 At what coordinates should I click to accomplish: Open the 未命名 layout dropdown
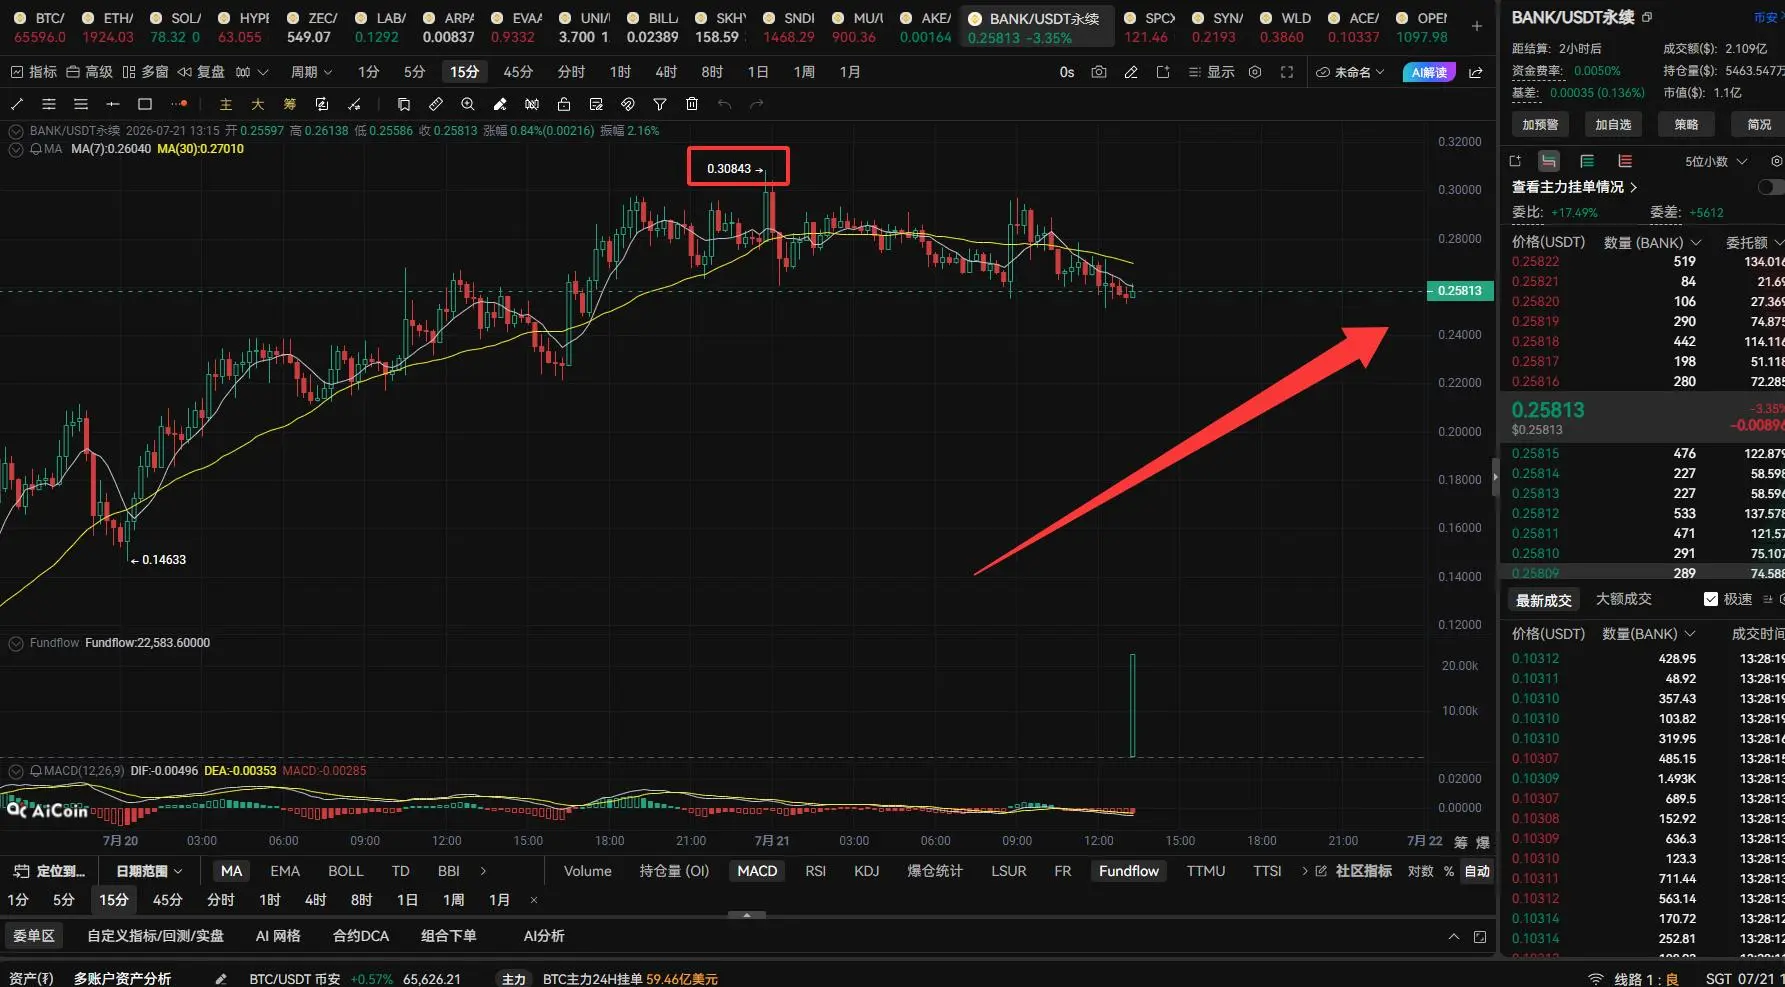point(1350,72)
